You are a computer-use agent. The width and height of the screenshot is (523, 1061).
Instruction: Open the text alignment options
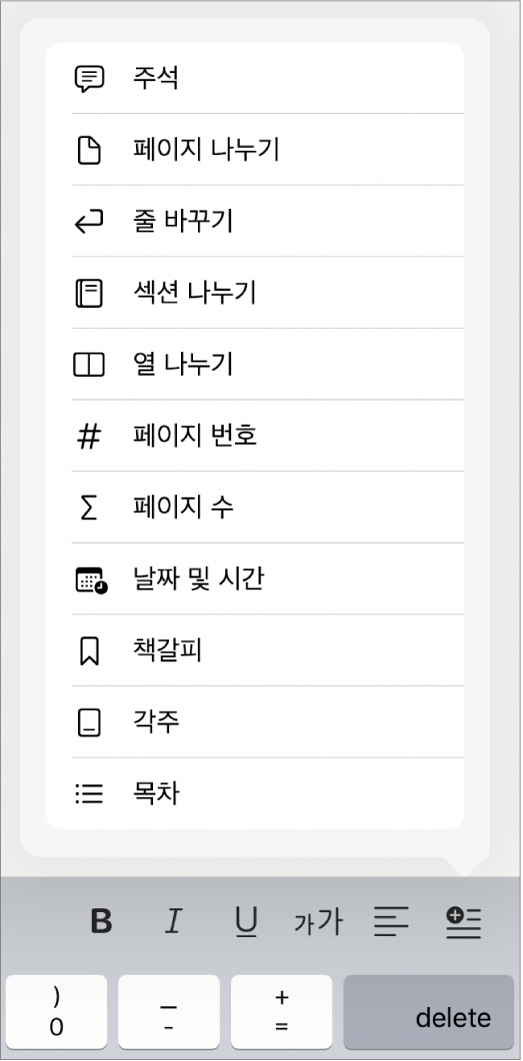[x=392, y=922]
